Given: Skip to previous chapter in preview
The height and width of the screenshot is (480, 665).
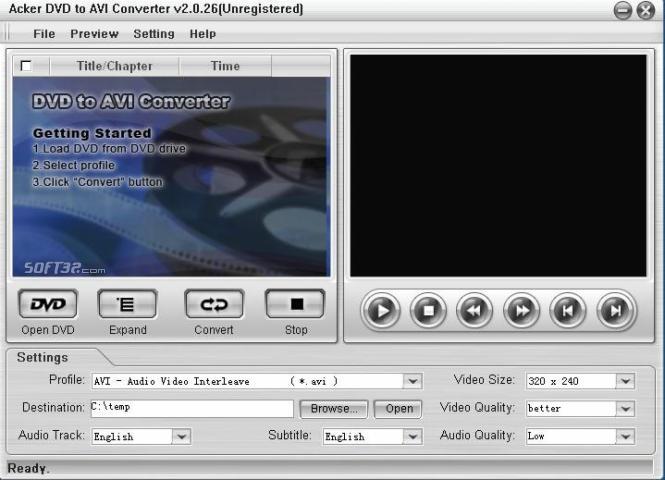Looking at the screenshot, I should (x=568, y=311).
